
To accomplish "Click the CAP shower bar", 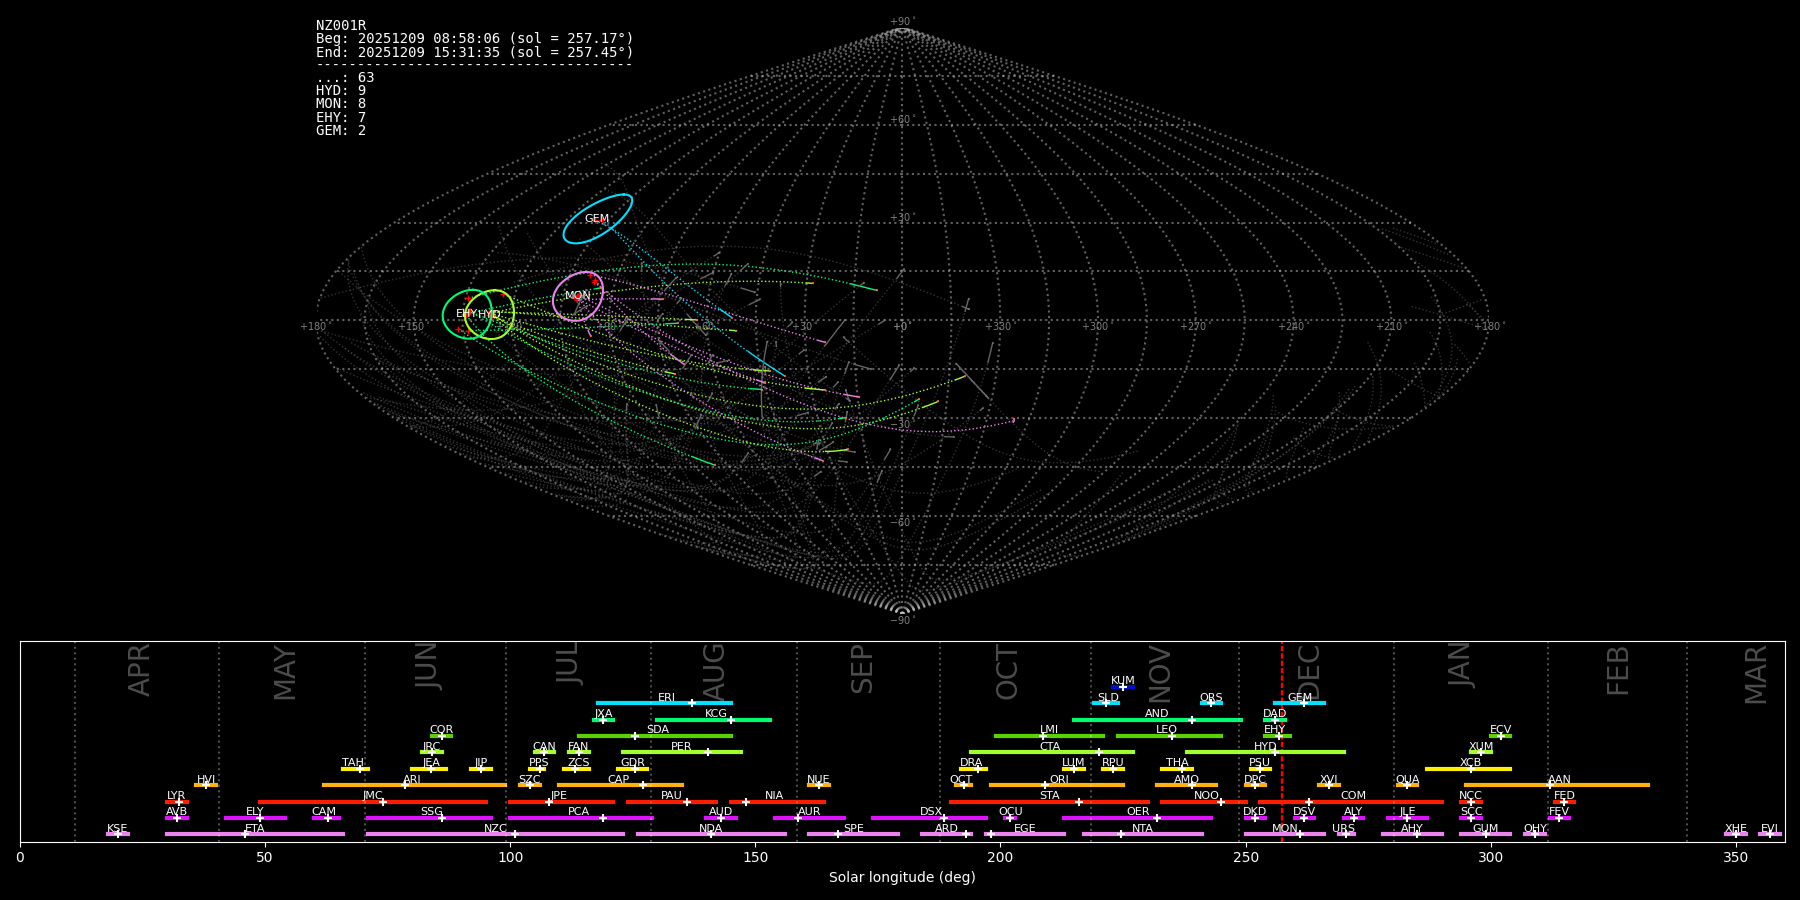I will point(620,785).
